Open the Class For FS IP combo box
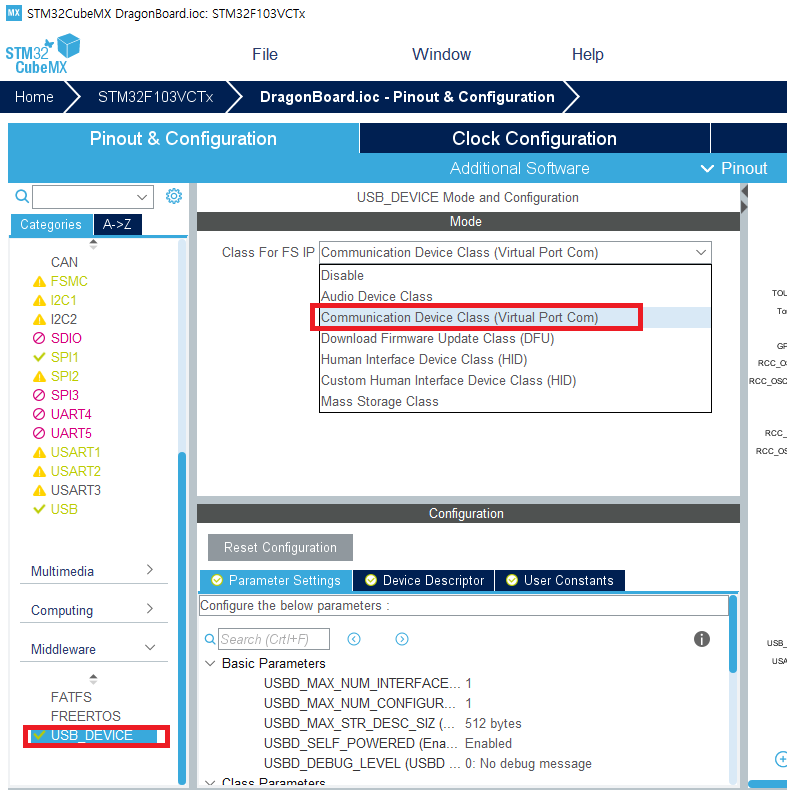 click(x=515, y=252)
